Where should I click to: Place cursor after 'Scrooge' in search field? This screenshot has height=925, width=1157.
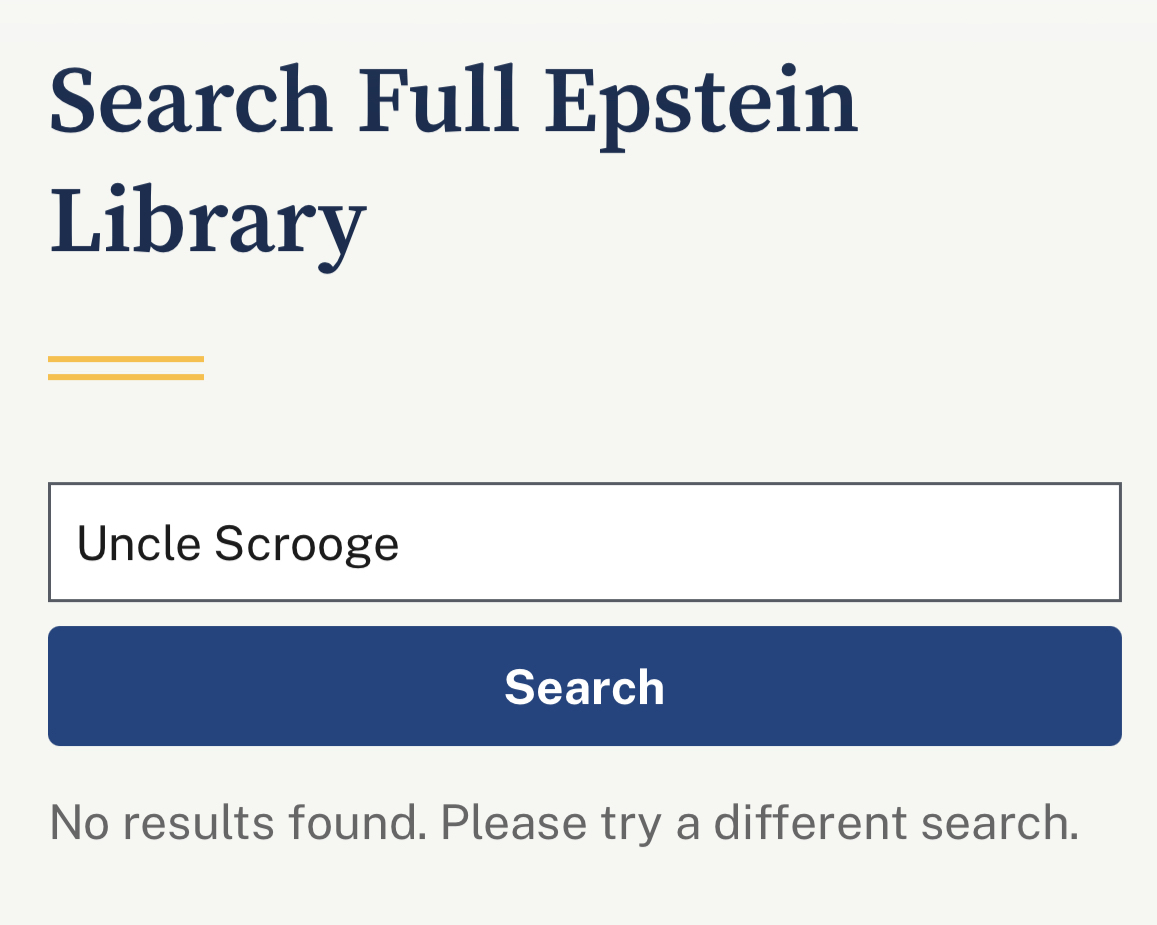pyautogui.click(x=402, y=543)
